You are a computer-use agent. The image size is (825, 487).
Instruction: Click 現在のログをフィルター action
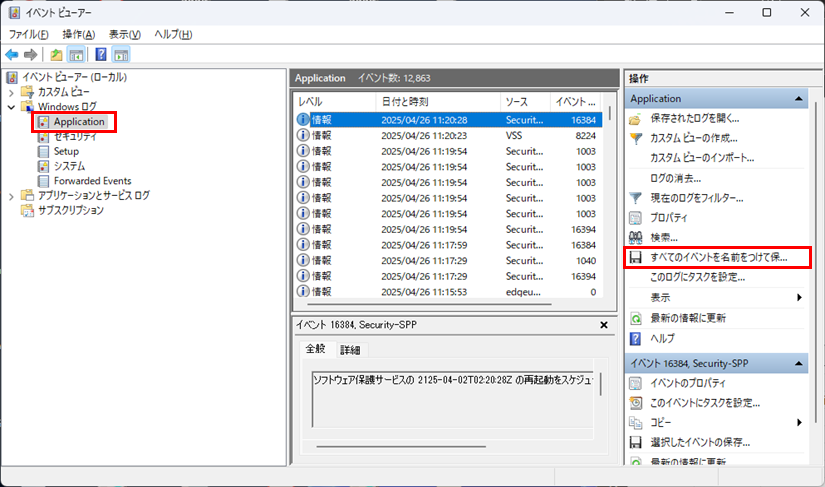tap(697, 198)
